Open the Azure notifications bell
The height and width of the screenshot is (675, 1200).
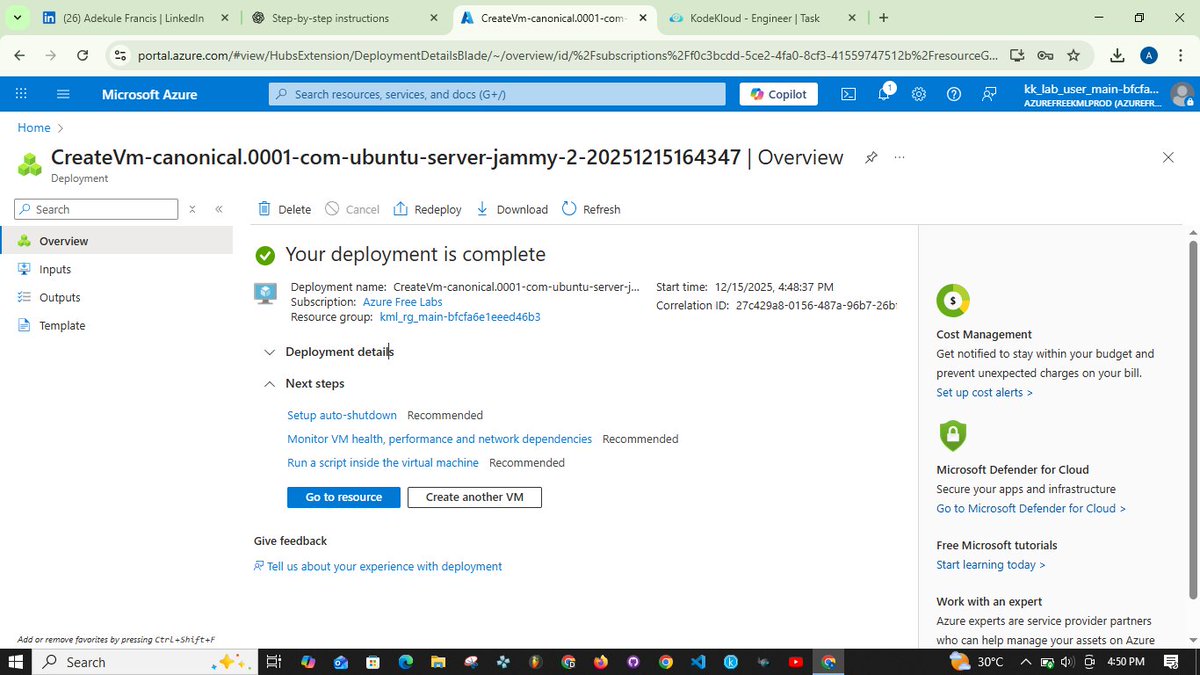click(885, 94)
